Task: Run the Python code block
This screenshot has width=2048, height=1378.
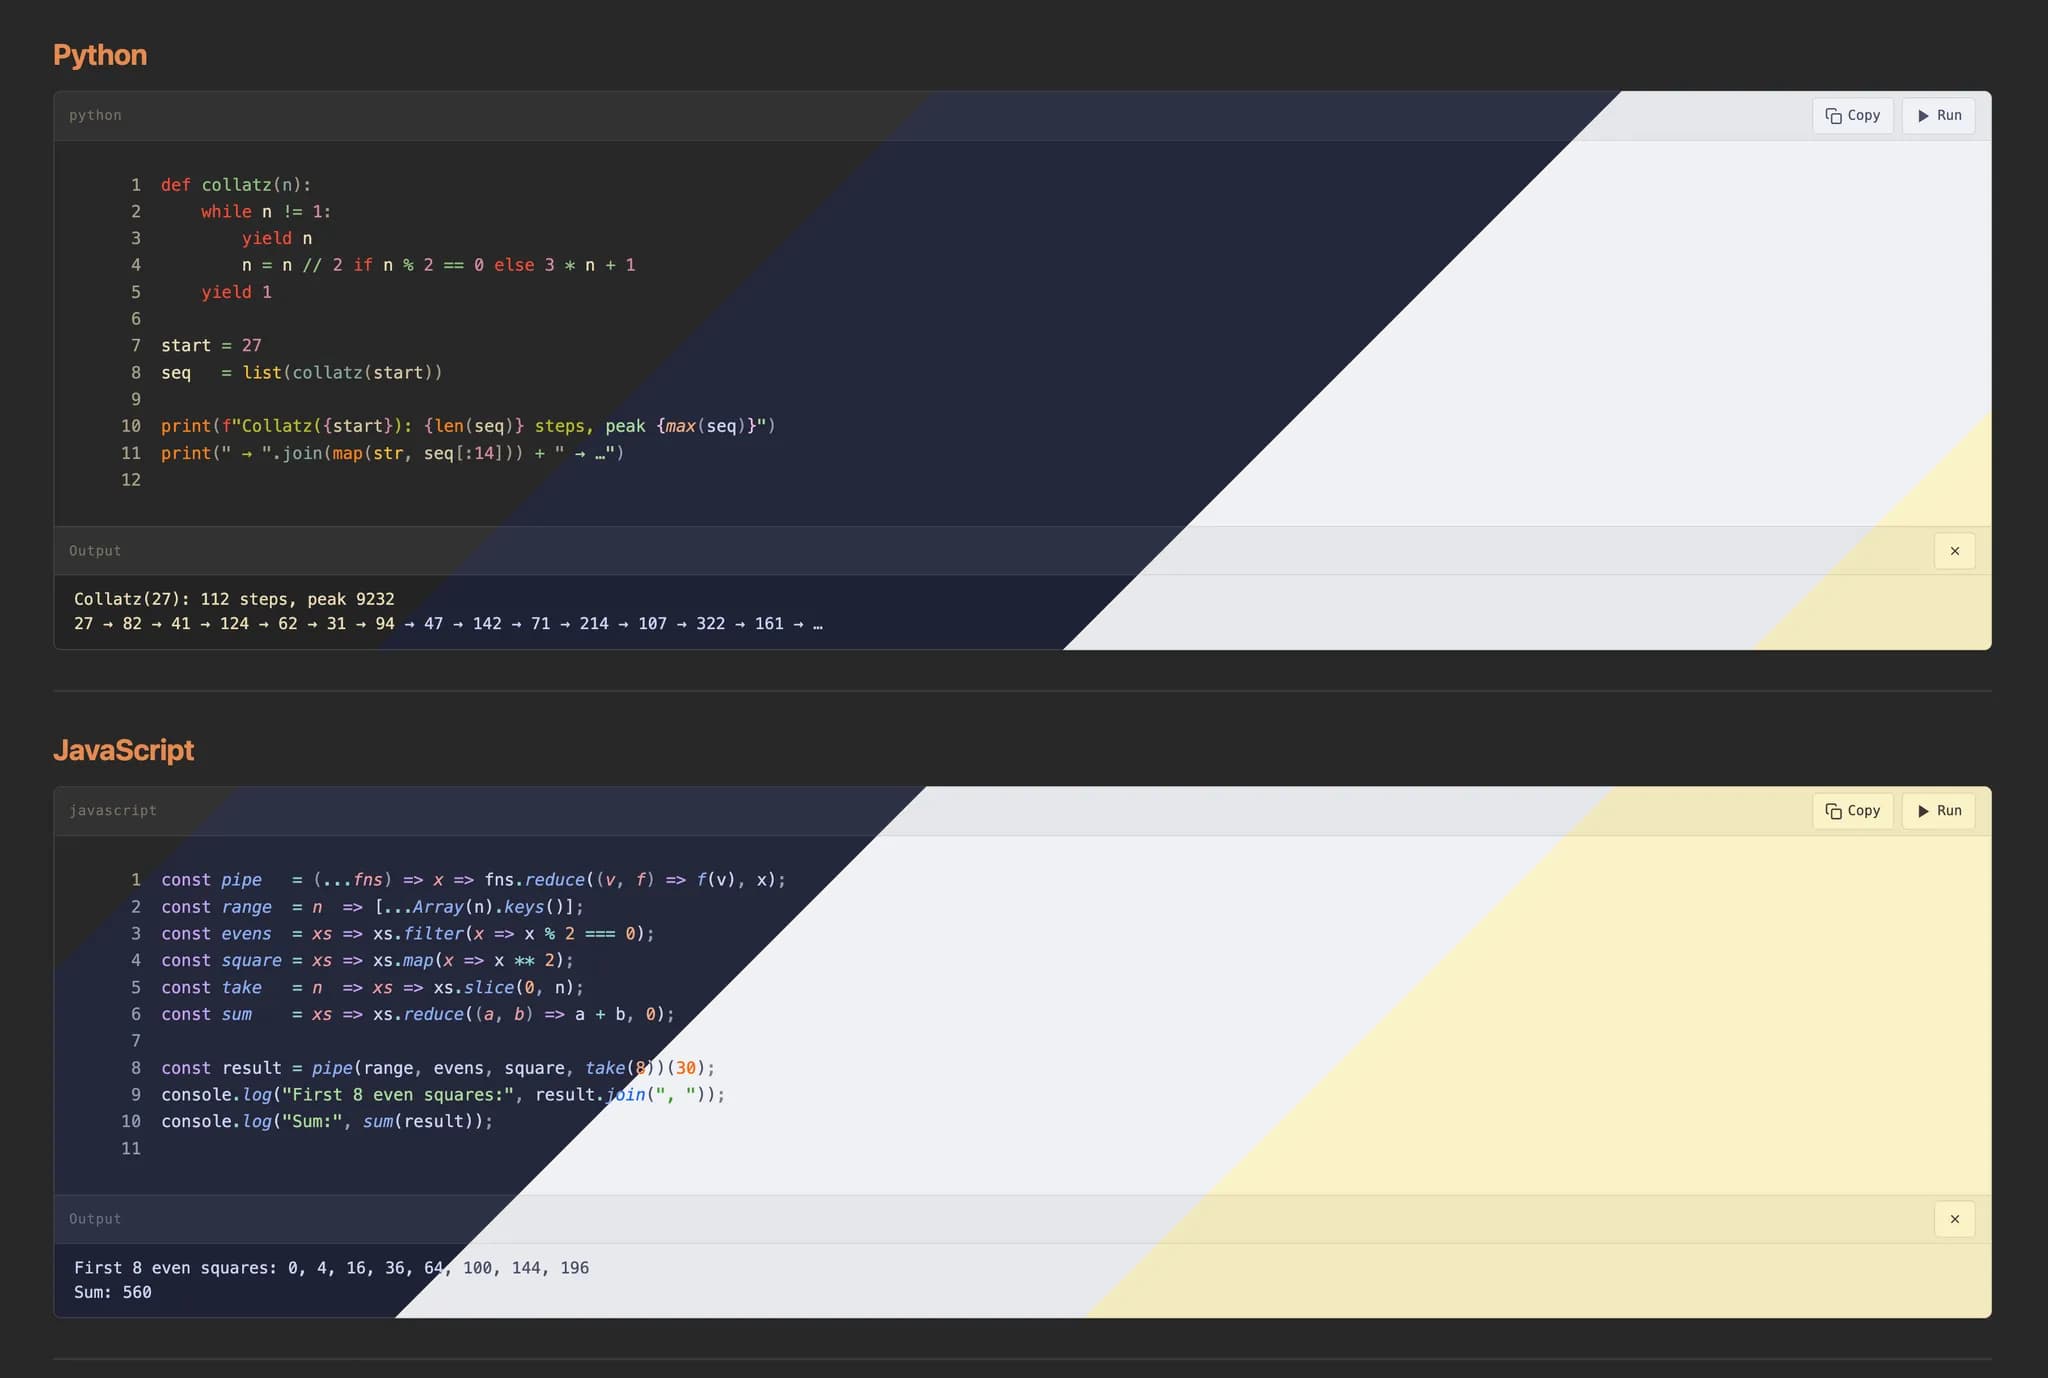Action: point(1938,115)
